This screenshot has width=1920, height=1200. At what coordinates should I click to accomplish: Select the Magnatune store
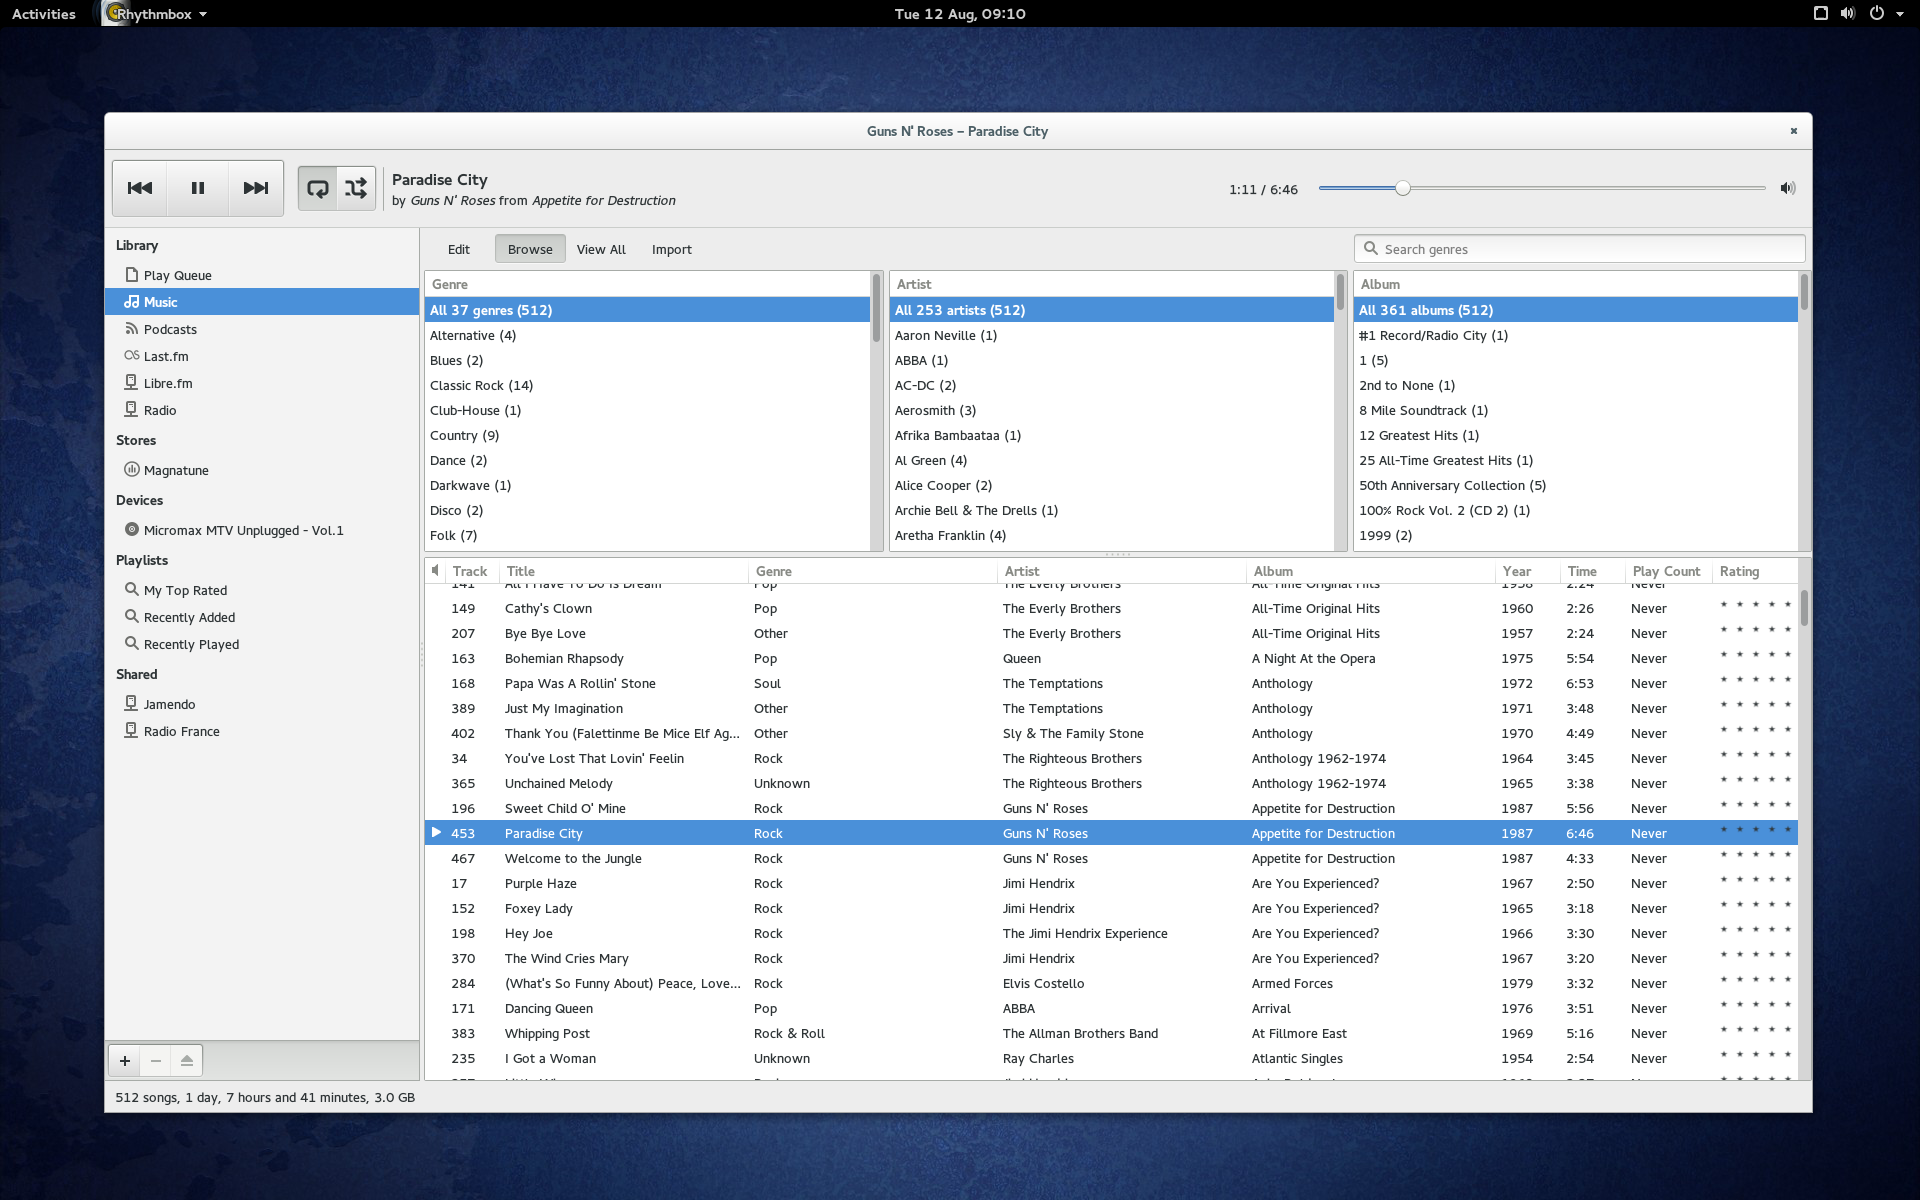176,470
